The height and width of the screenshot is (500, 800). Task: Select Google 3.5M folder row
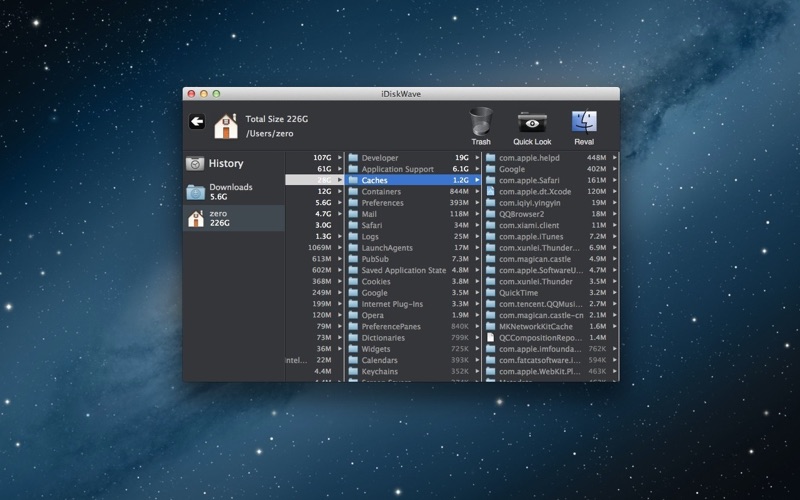coord(413,292)
